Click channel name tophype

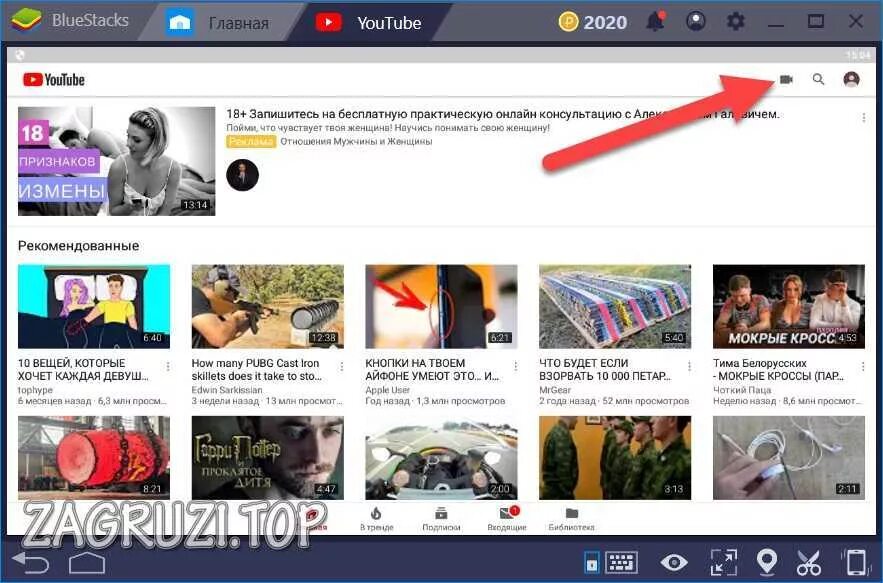[35, 390]
